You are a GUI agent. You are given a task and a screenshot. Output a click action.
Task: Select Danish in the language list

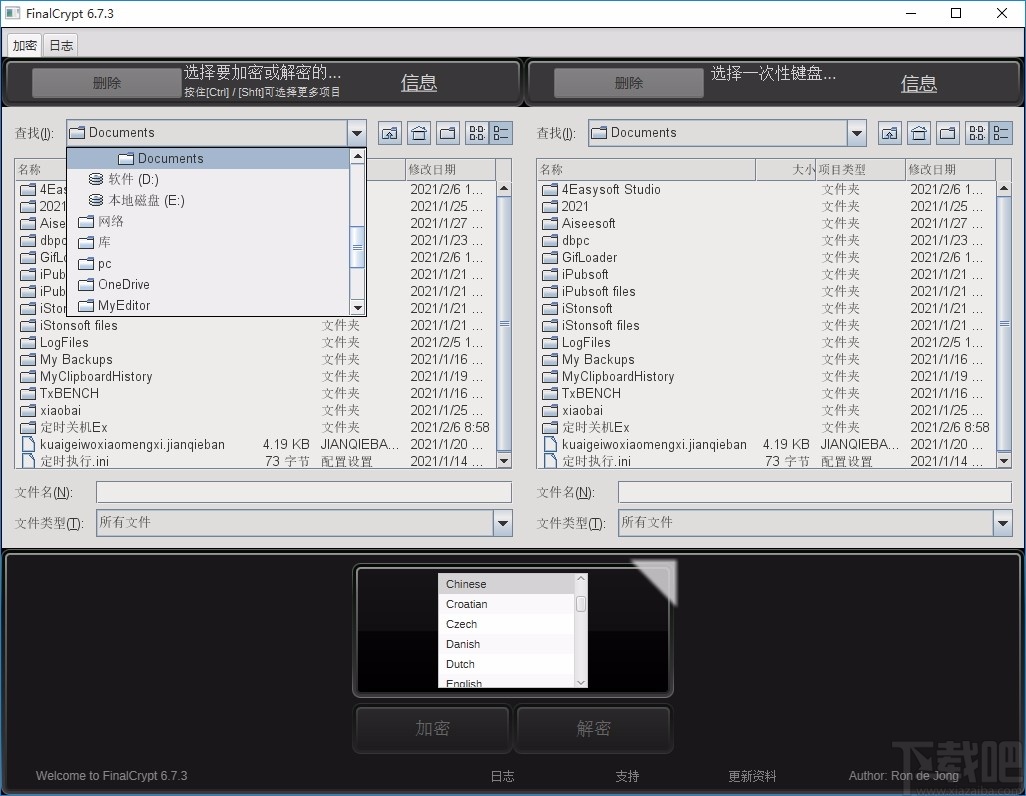coord(462,644)
